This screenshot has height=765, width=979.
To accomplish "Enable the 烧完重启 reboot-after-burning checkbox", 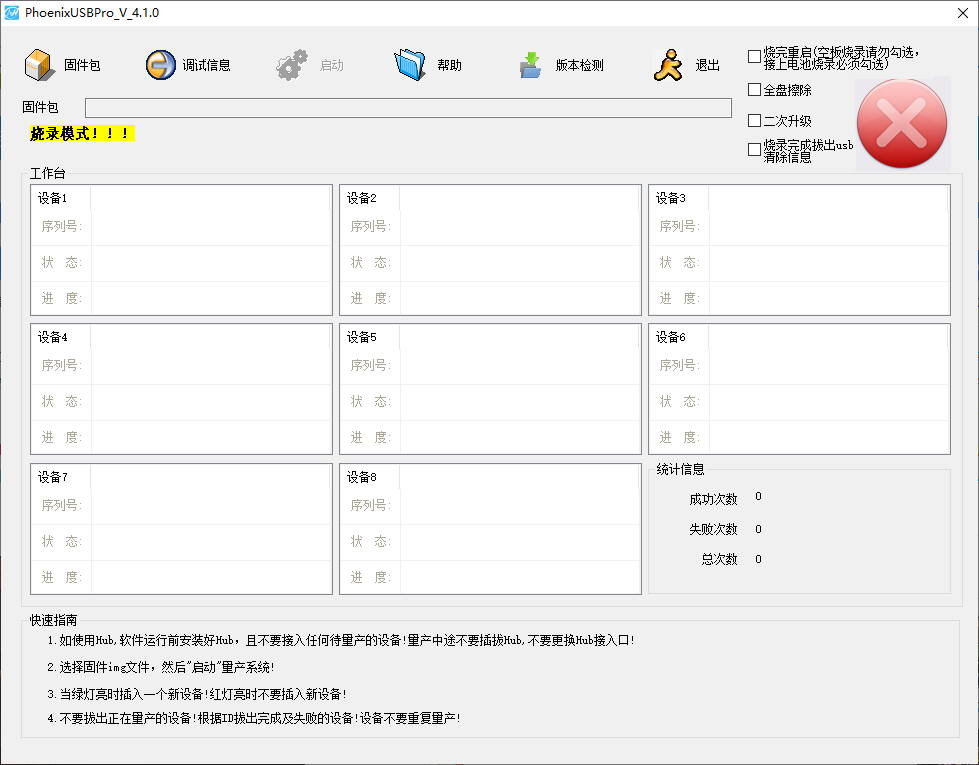I will pos(754,57).
